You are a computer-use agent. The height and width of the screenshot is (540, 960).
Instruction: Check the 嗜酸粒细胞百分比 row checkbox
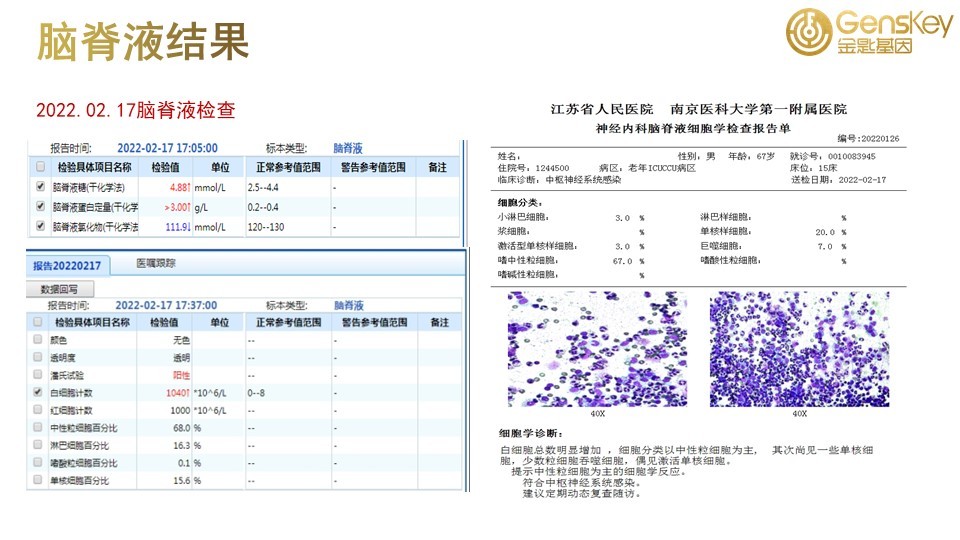point(38,462)
